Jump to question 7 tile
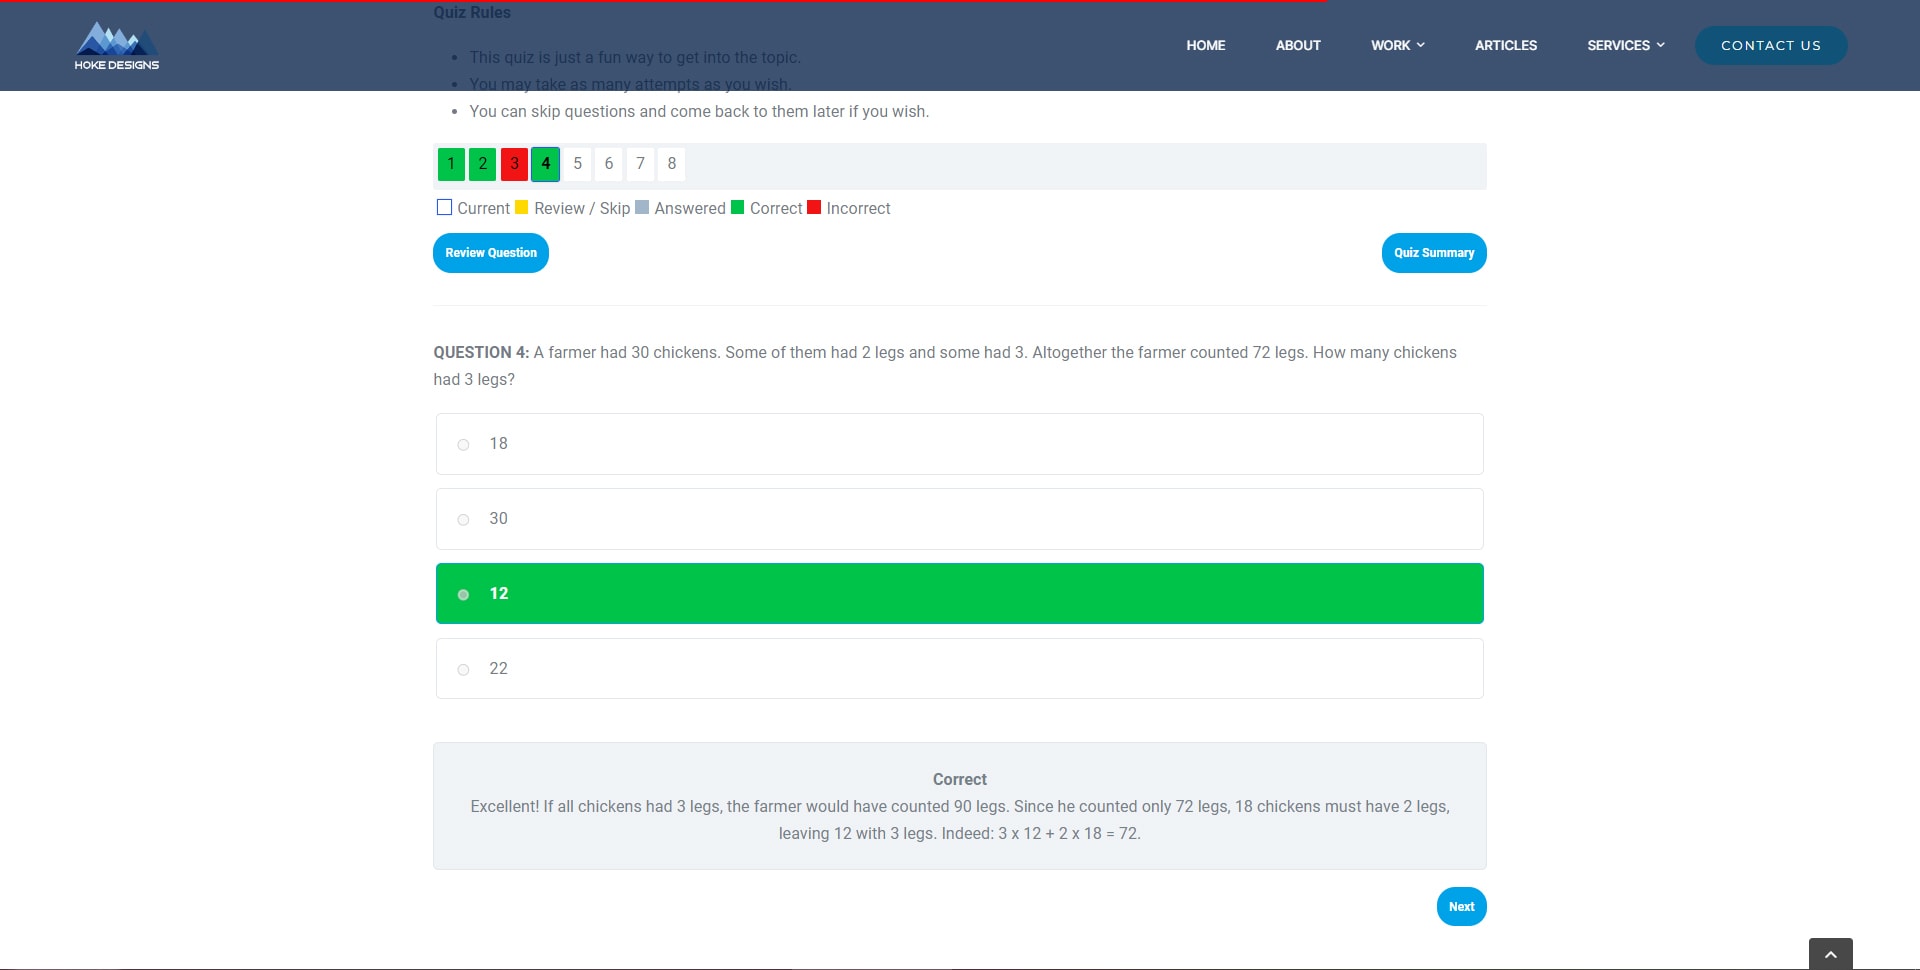 tap(640, 164)
